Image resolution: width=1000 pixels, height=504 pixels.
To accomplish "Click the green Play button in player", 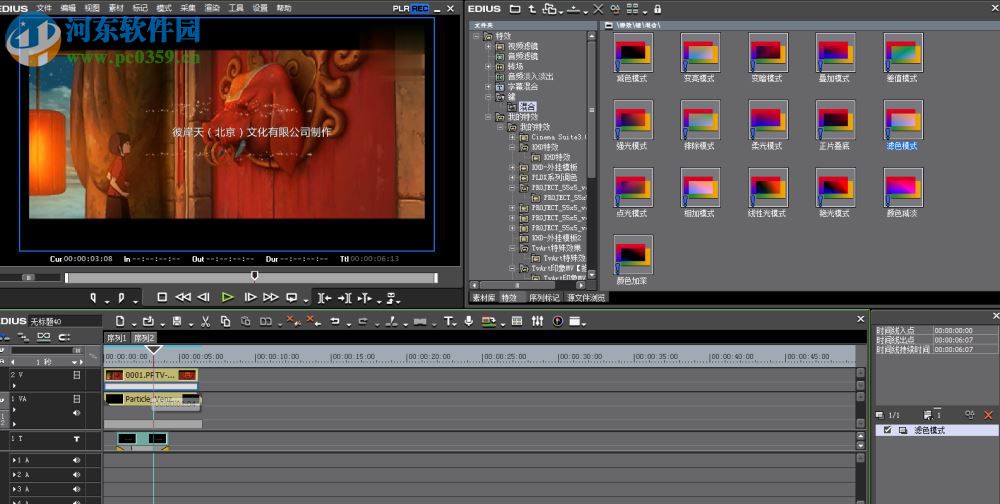I will tap(228, 297).
